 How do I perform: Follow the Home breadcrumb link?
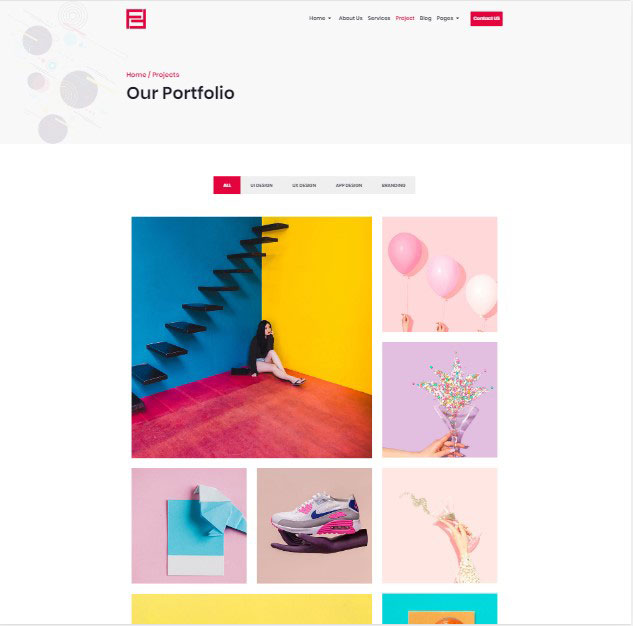point(136,75)
